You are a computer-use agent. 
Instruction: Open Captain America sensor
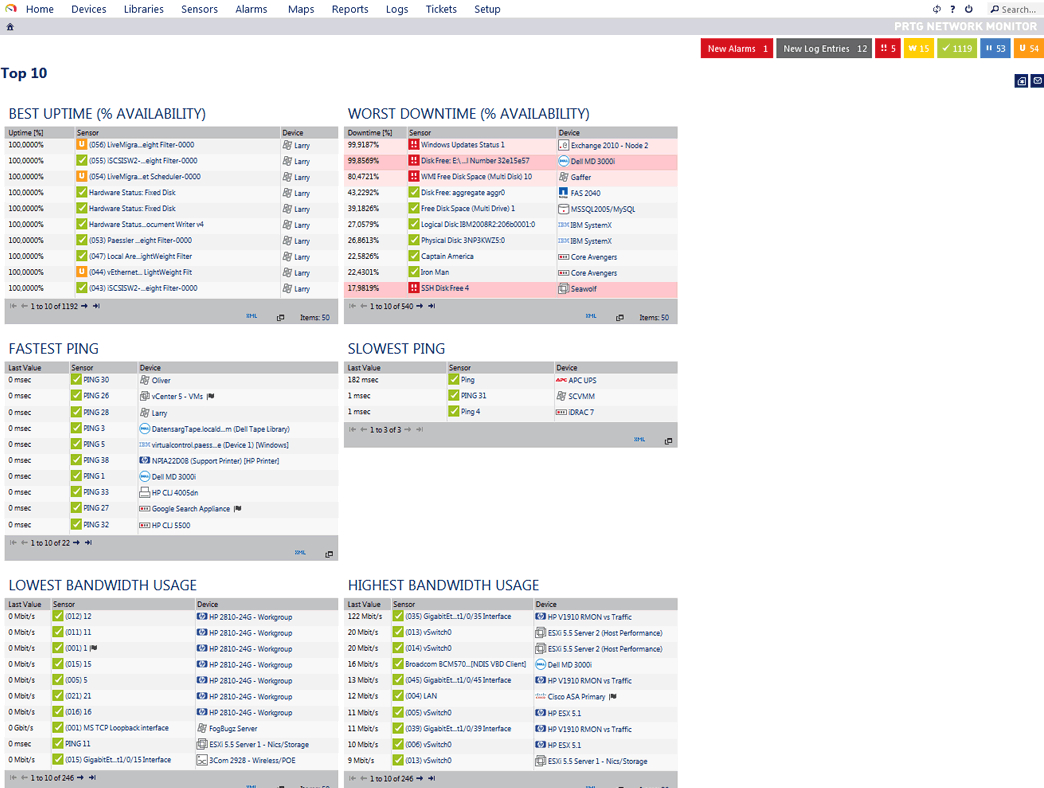pos(447,256)
